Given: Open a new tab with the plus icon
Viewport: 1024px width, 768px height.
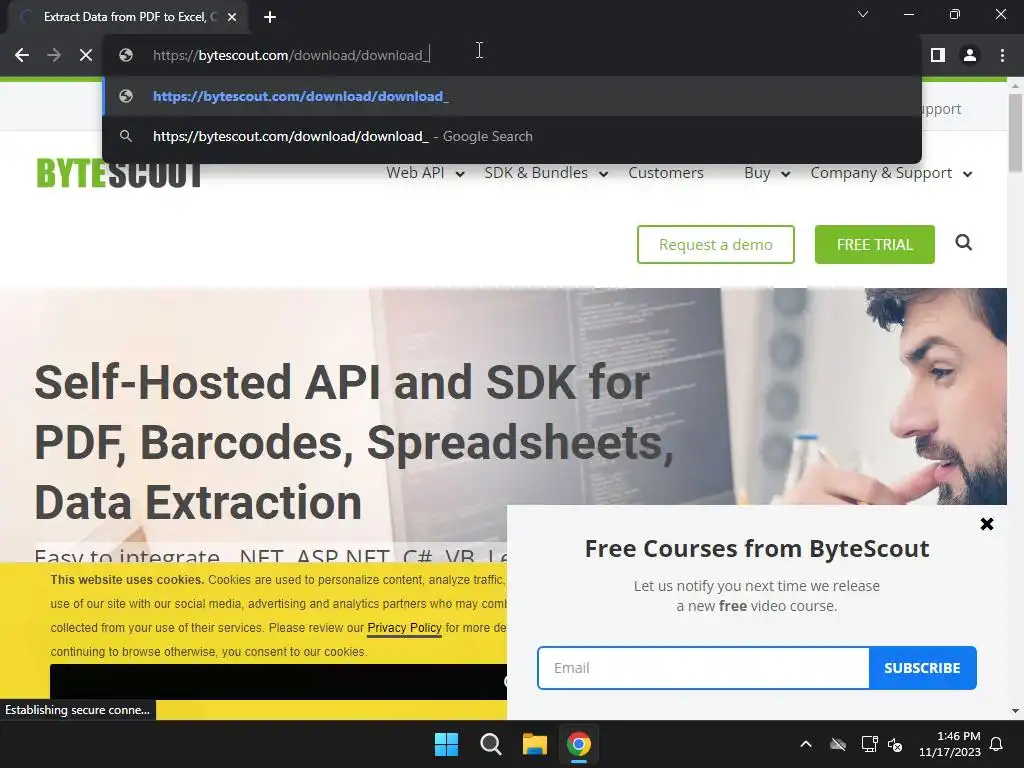Looking at the screenshot, I should [x=270, y=17].
